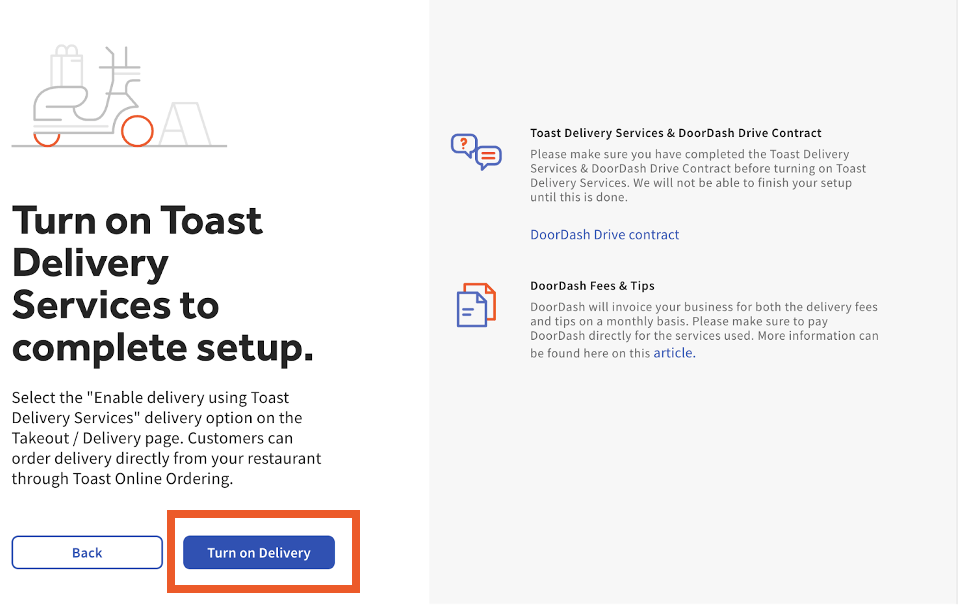
Task: Click the takeout bags atop the scooter graphic
Action: (66, 66)
